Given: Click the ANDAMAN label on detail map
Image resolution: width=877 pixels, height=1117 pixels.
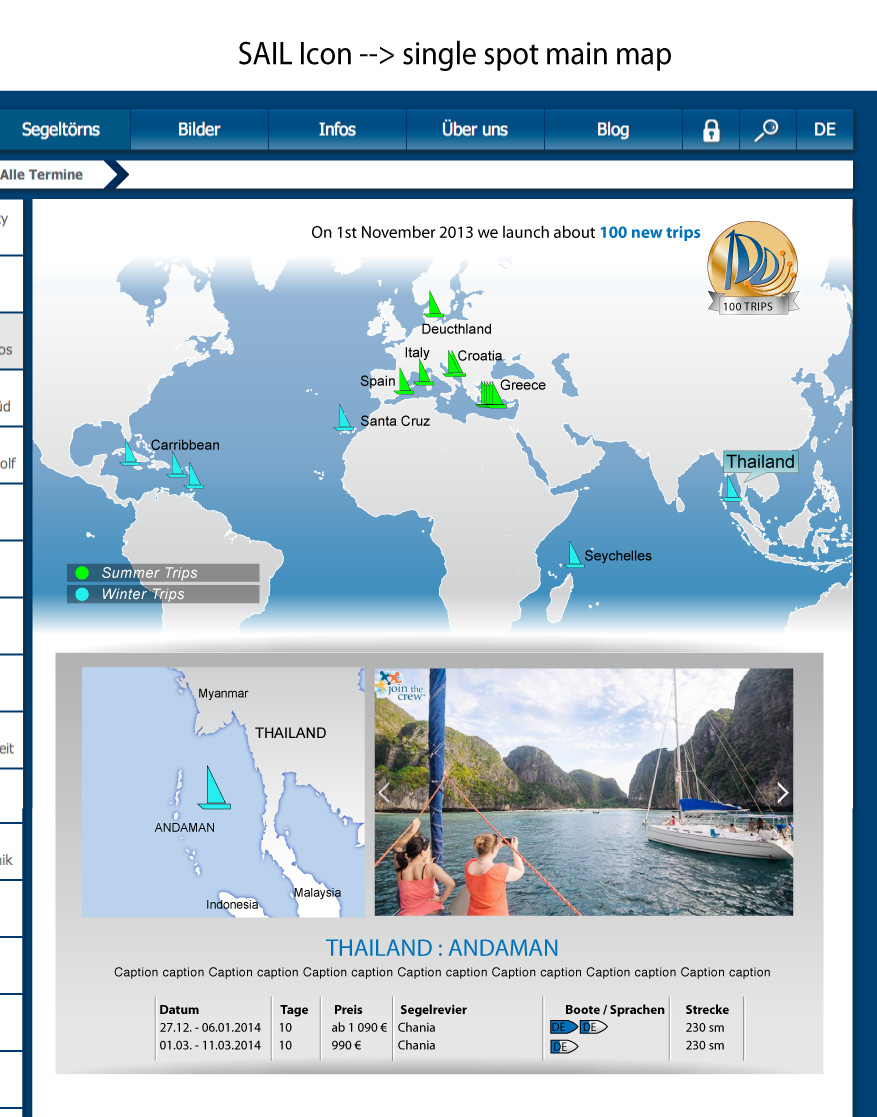Looking at the screenshot, I should pyautogui.click(x=185, y=827).
